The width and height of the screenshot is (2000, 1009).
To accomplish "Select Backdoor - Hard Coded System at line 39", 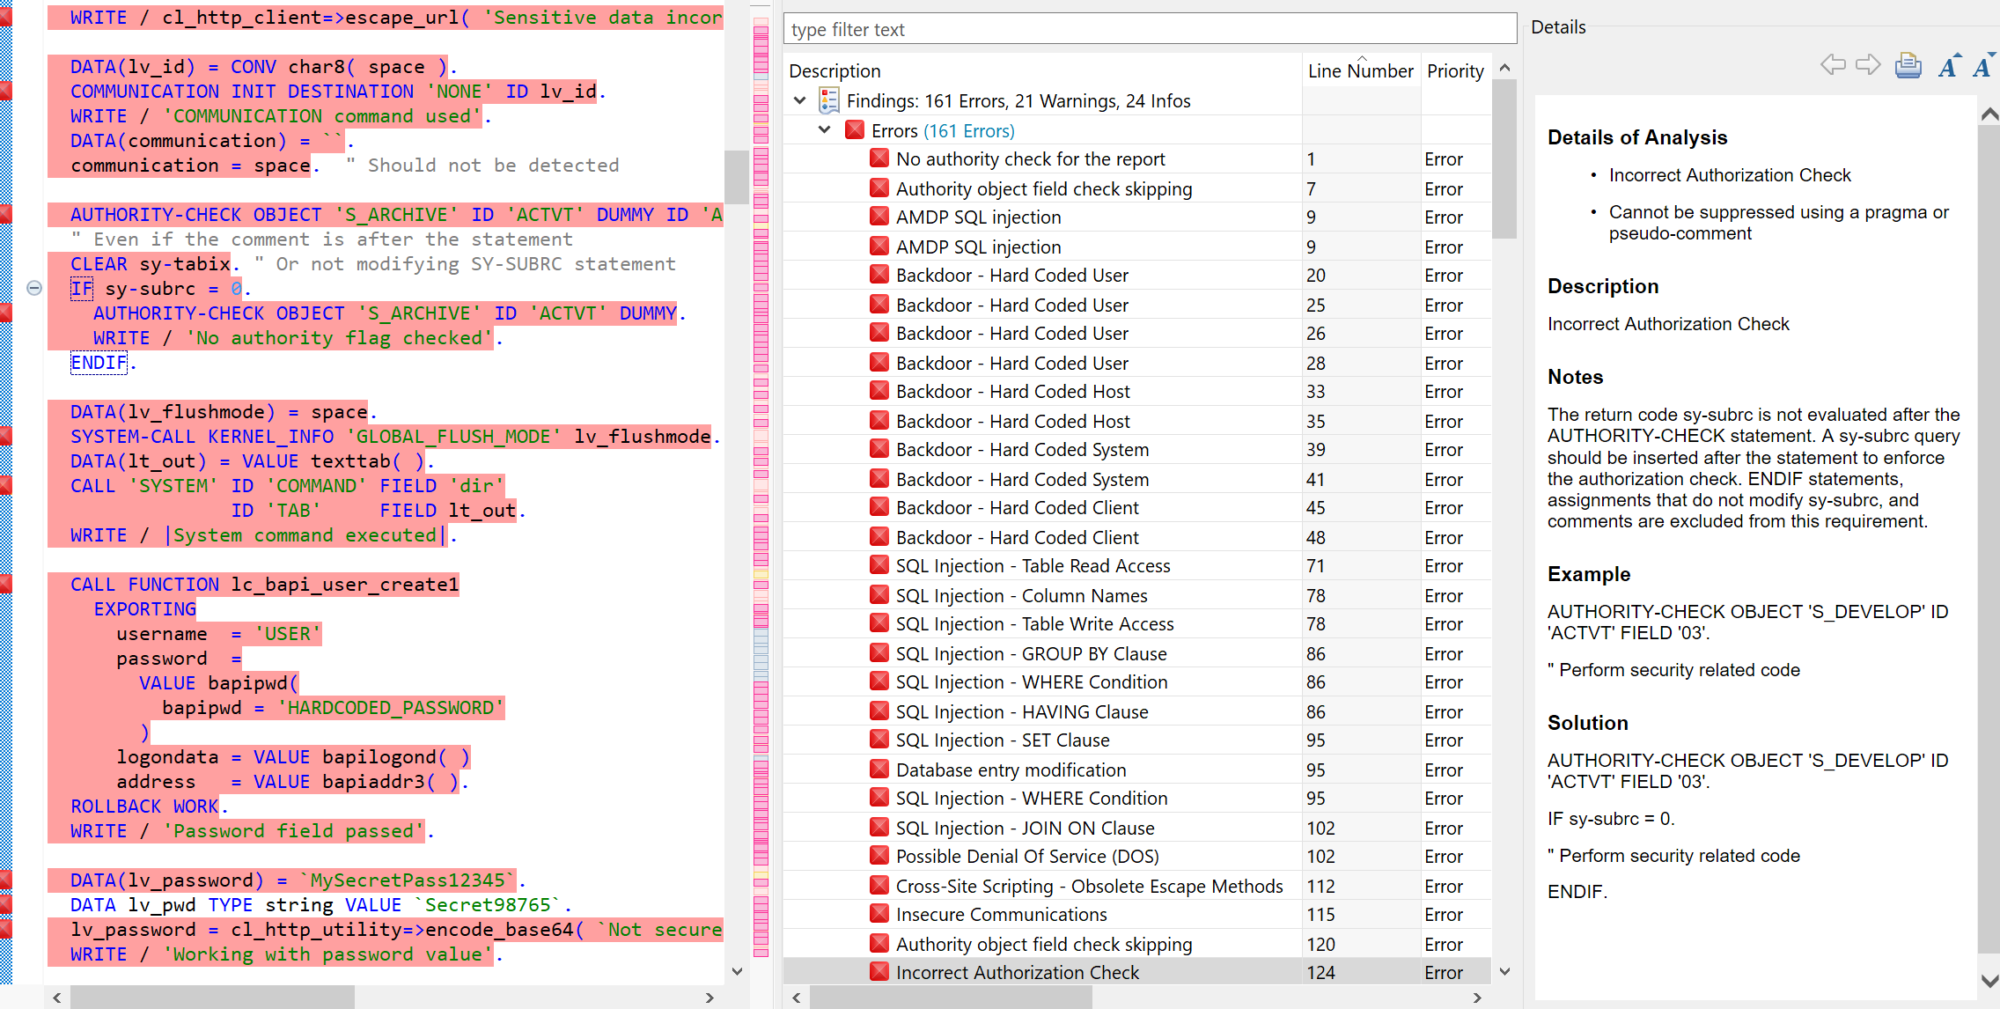I will coord(1137,449).
